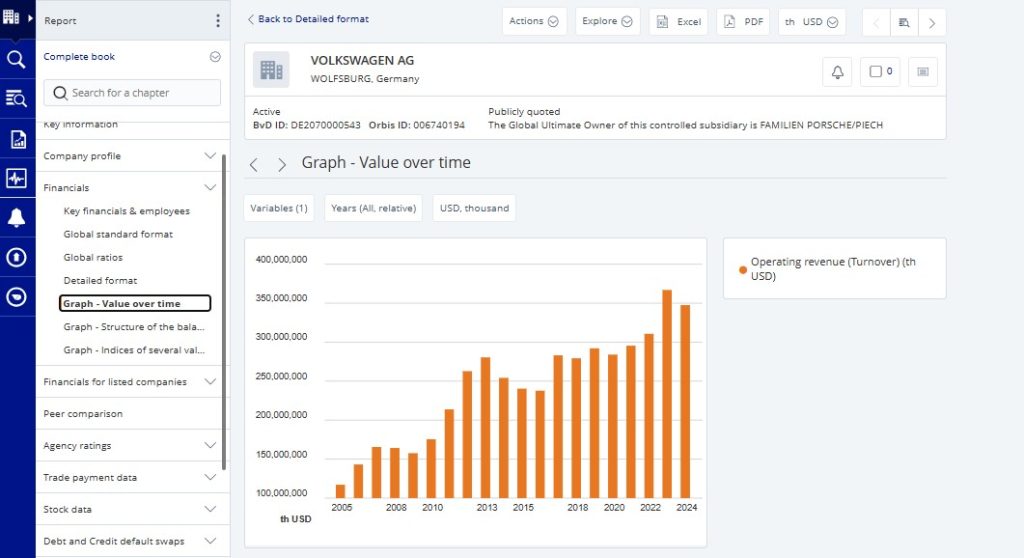Go to next report section chevron
This screenshot has height=558, width=1024.
(x=281, y=165)
